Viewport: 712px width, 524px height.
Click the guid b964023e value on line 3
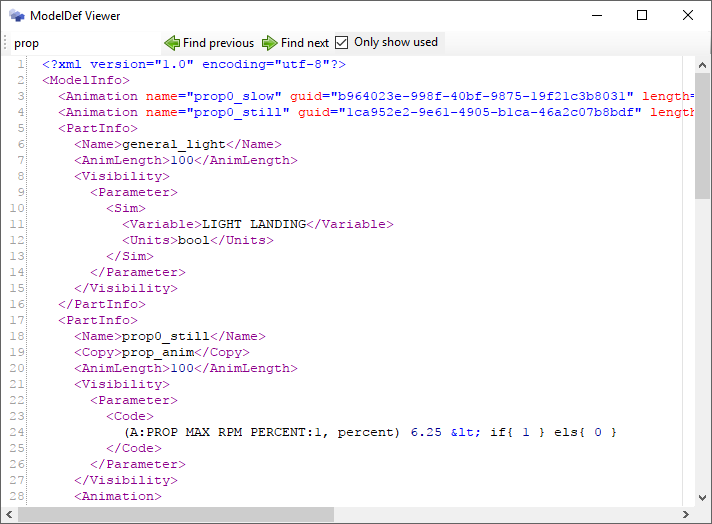click(482, 96)
